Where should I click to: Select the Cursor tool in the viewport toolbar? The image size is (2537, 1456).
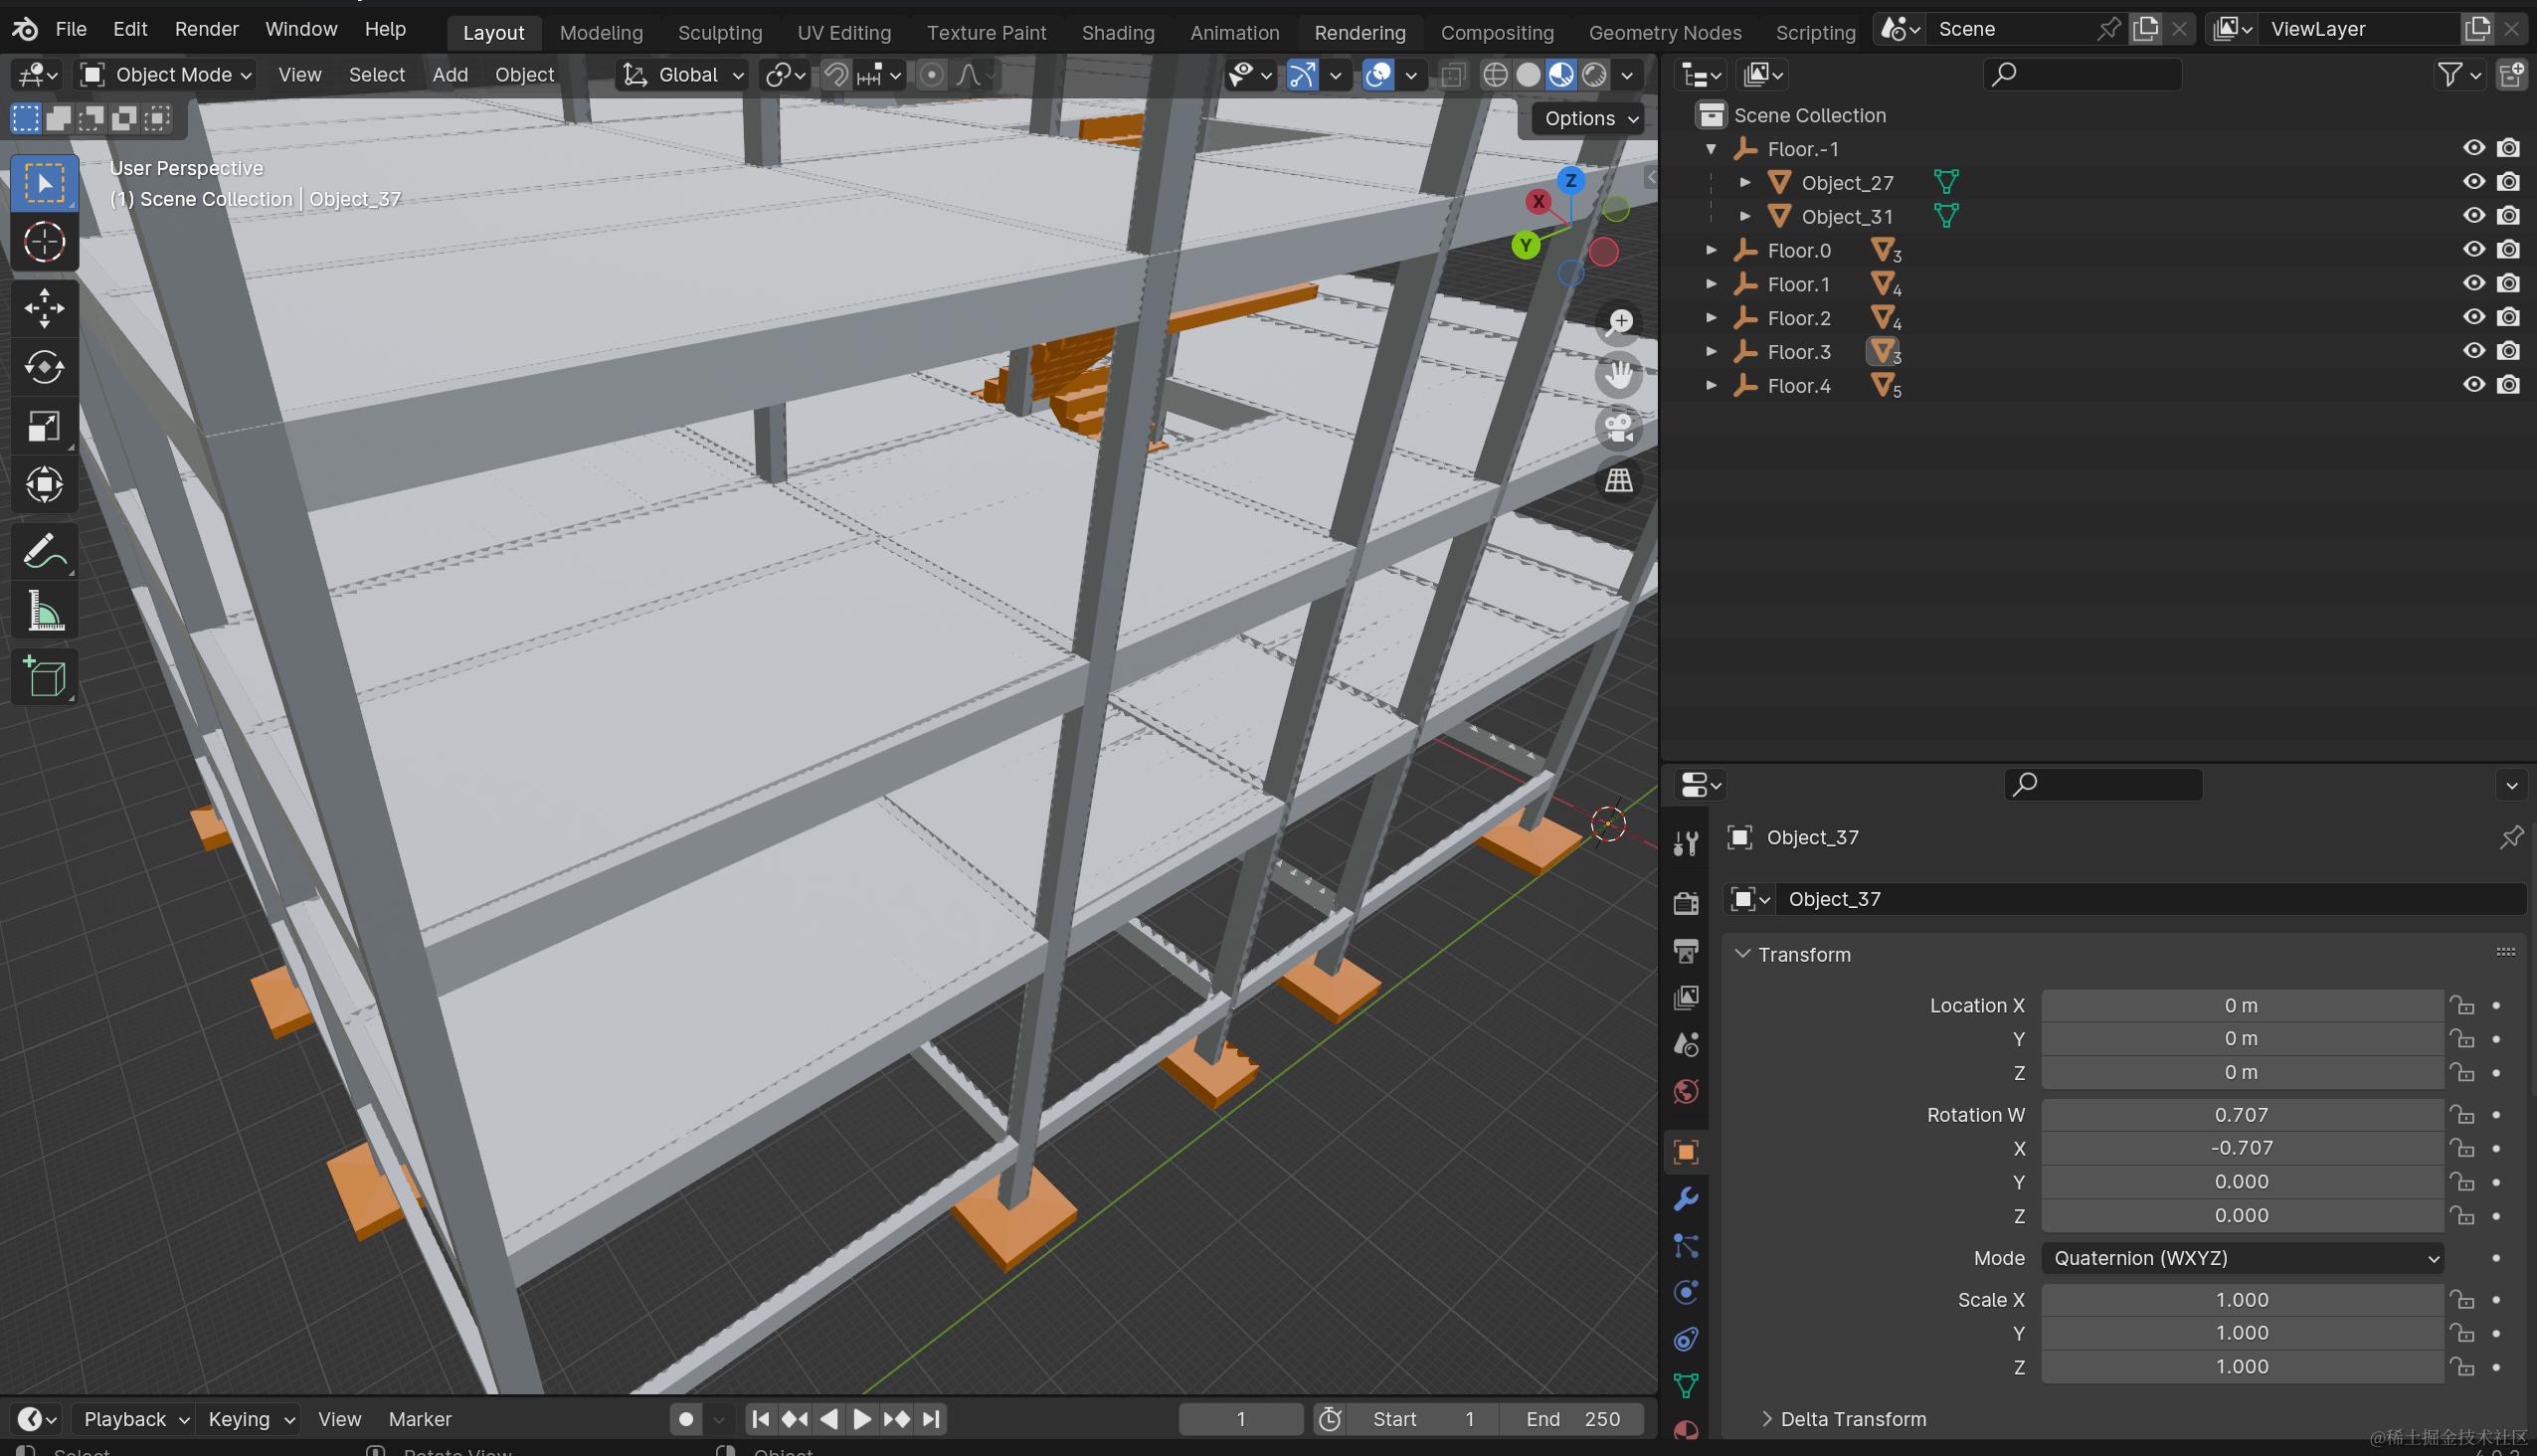[44, 241]
